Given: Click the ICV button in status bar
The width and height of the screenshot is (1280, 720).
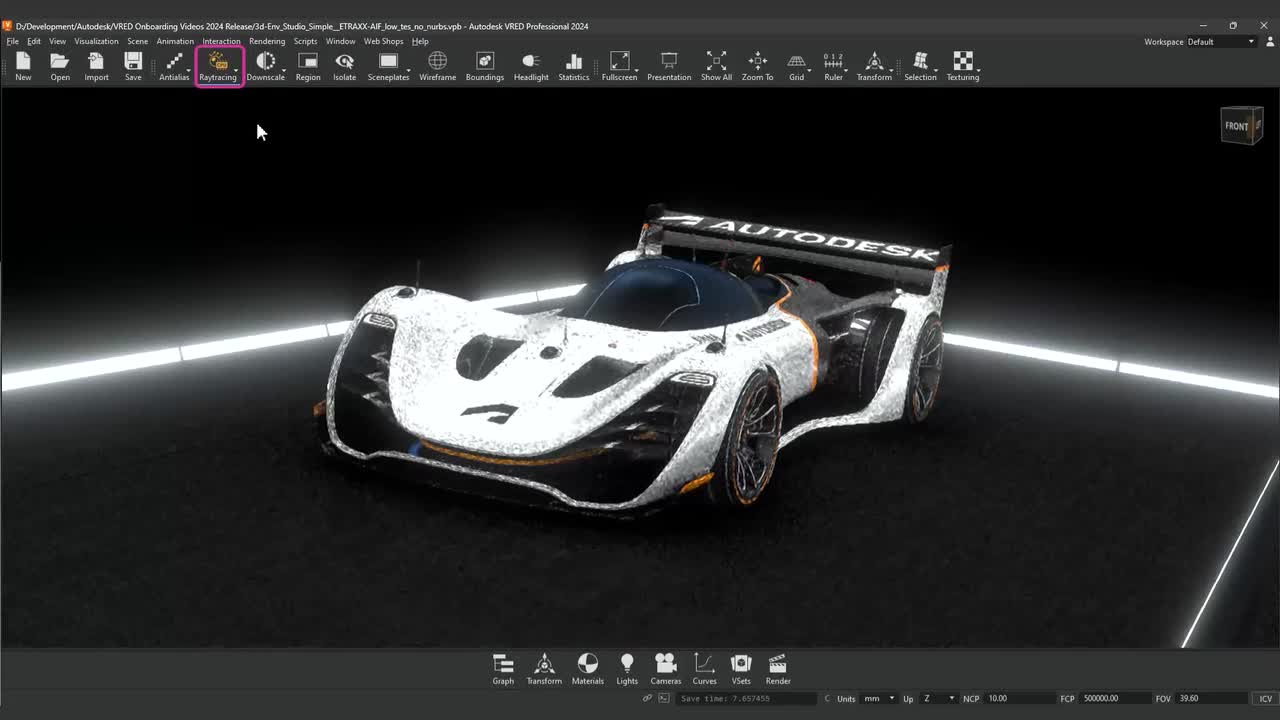Looking at the screenshot, I should [1265, 698].
